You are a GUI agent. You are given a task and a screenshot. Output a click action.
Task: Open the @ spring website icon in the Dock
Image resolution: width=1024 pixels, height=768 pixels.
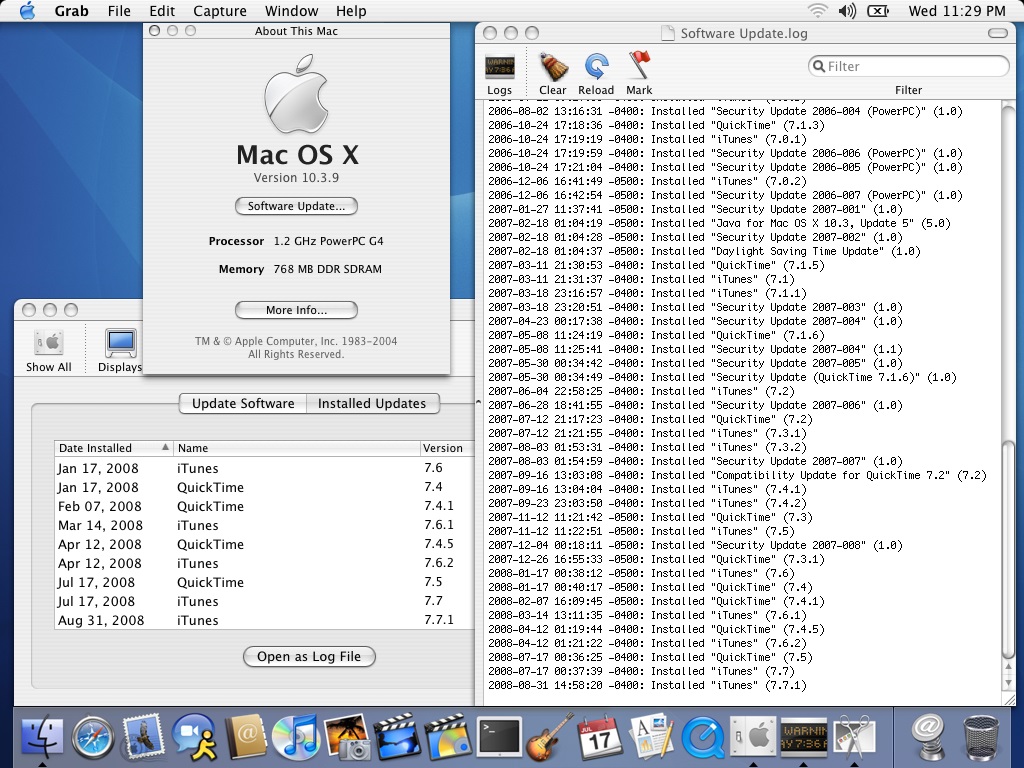pyautogui.click(x=928, y=737)
